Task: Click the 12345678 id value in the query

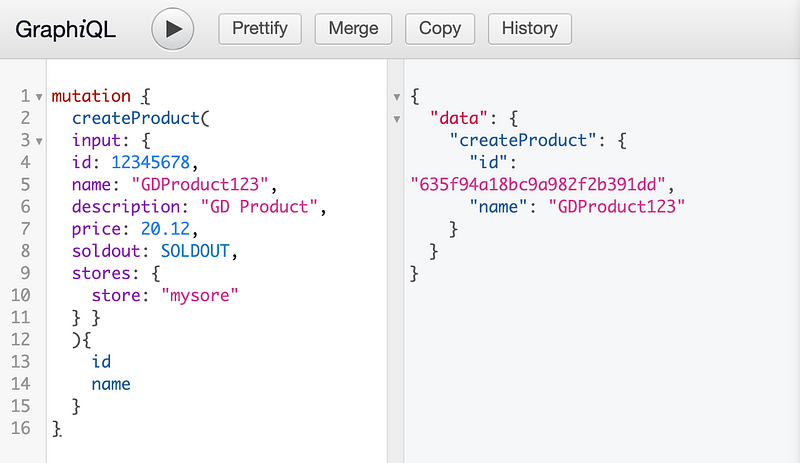Action: 146,163
